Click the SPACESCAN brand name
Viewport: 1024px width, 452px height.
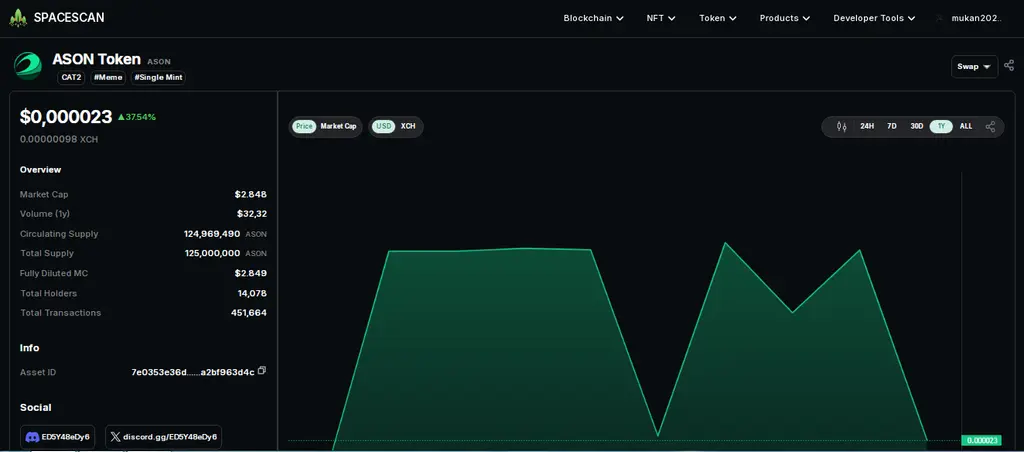point(69,18)
